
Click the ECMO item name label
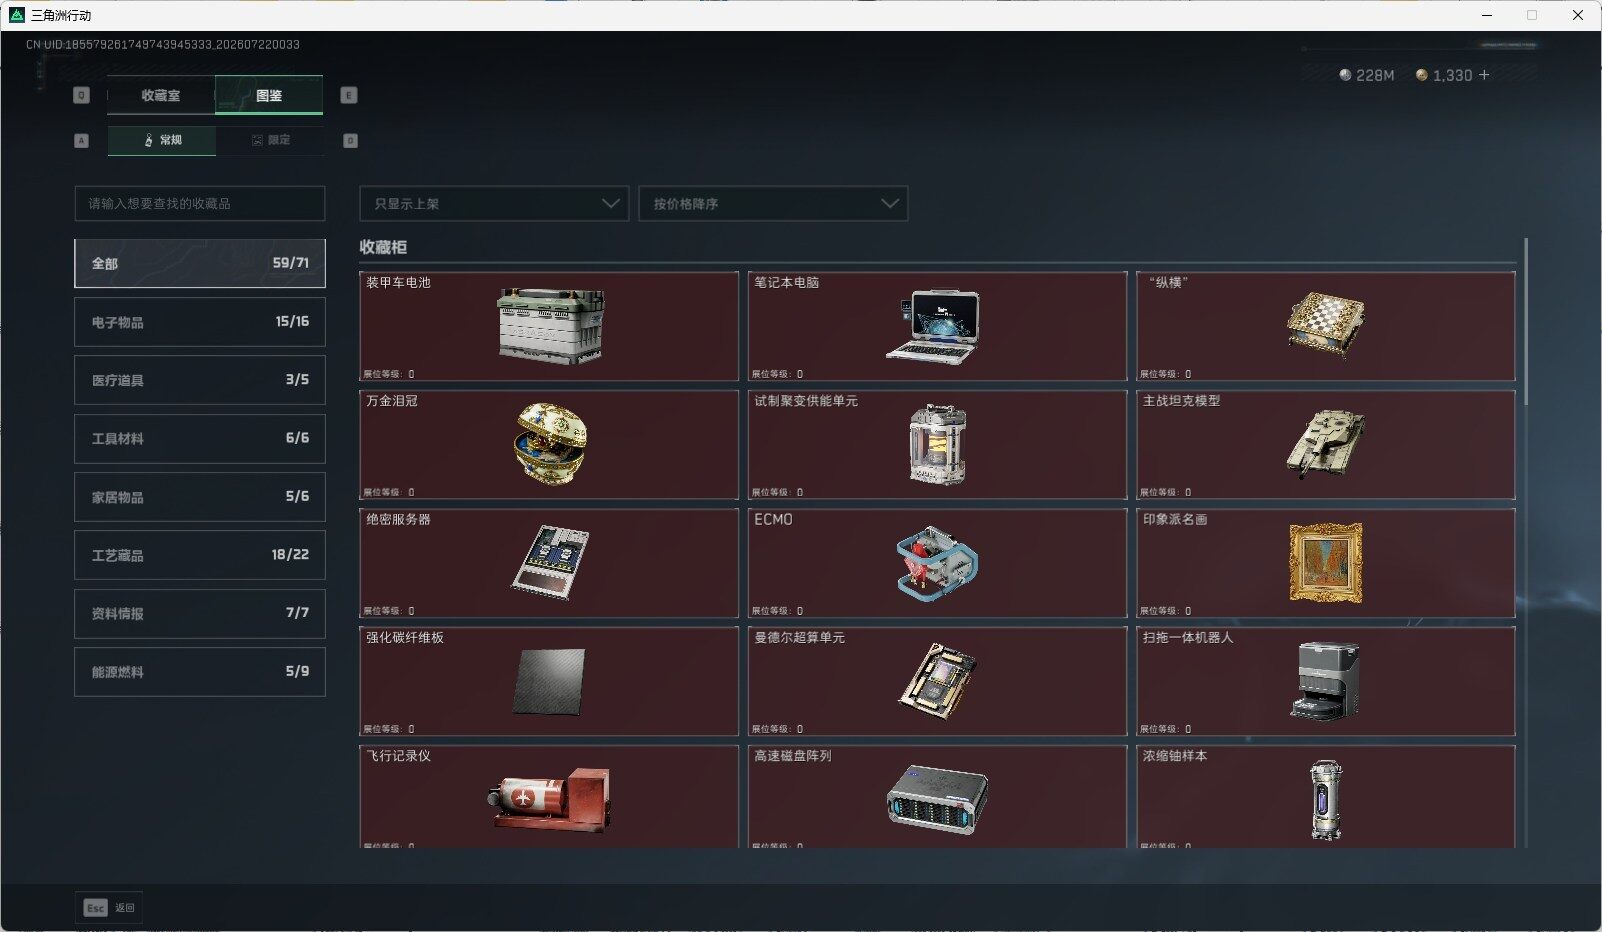point(773,519)
